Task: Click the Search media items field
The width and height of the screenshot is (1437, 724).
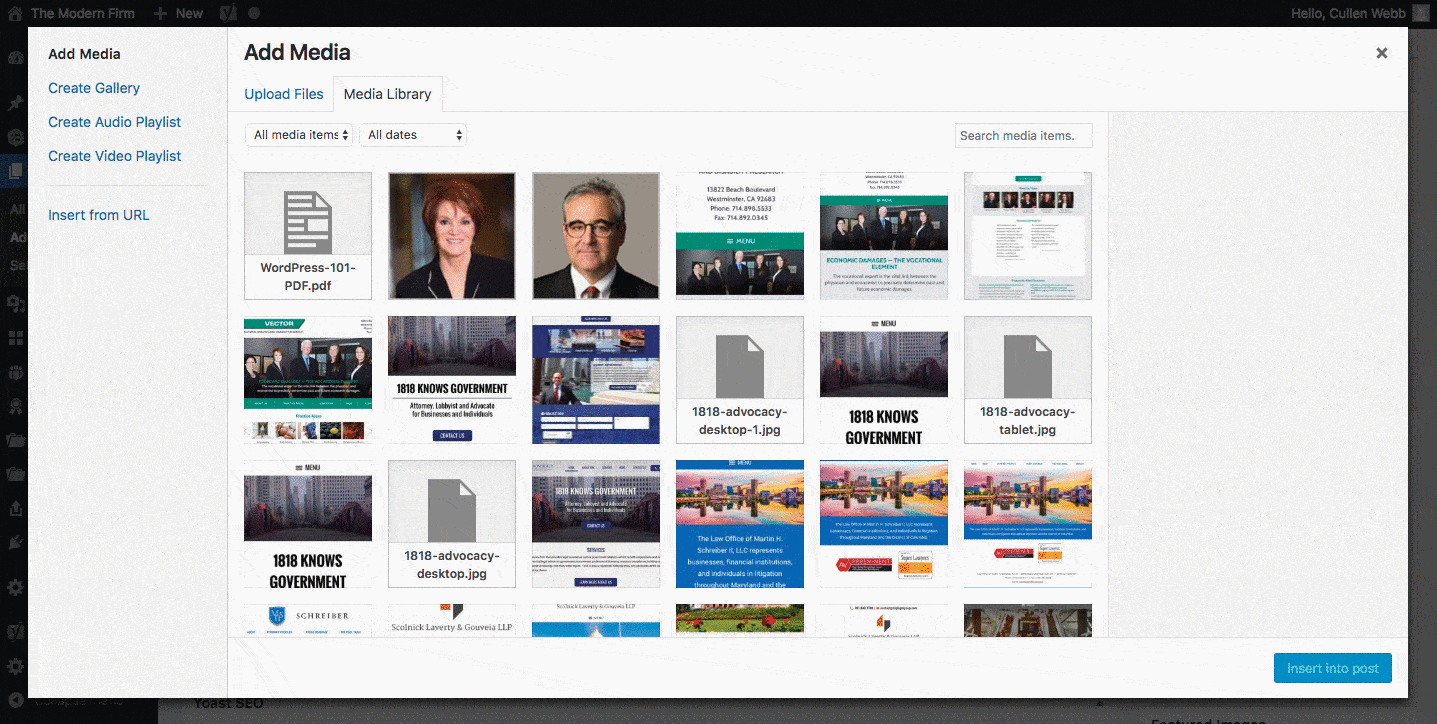Action: click(x=1023, y=135)
